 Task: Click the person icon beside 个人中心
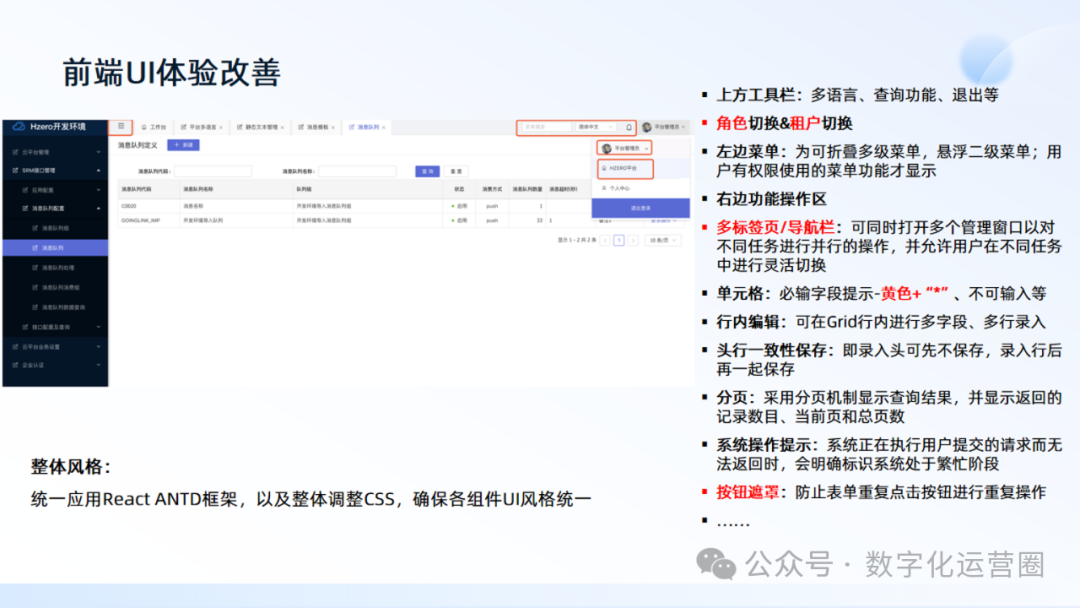[x=604, y=188]
